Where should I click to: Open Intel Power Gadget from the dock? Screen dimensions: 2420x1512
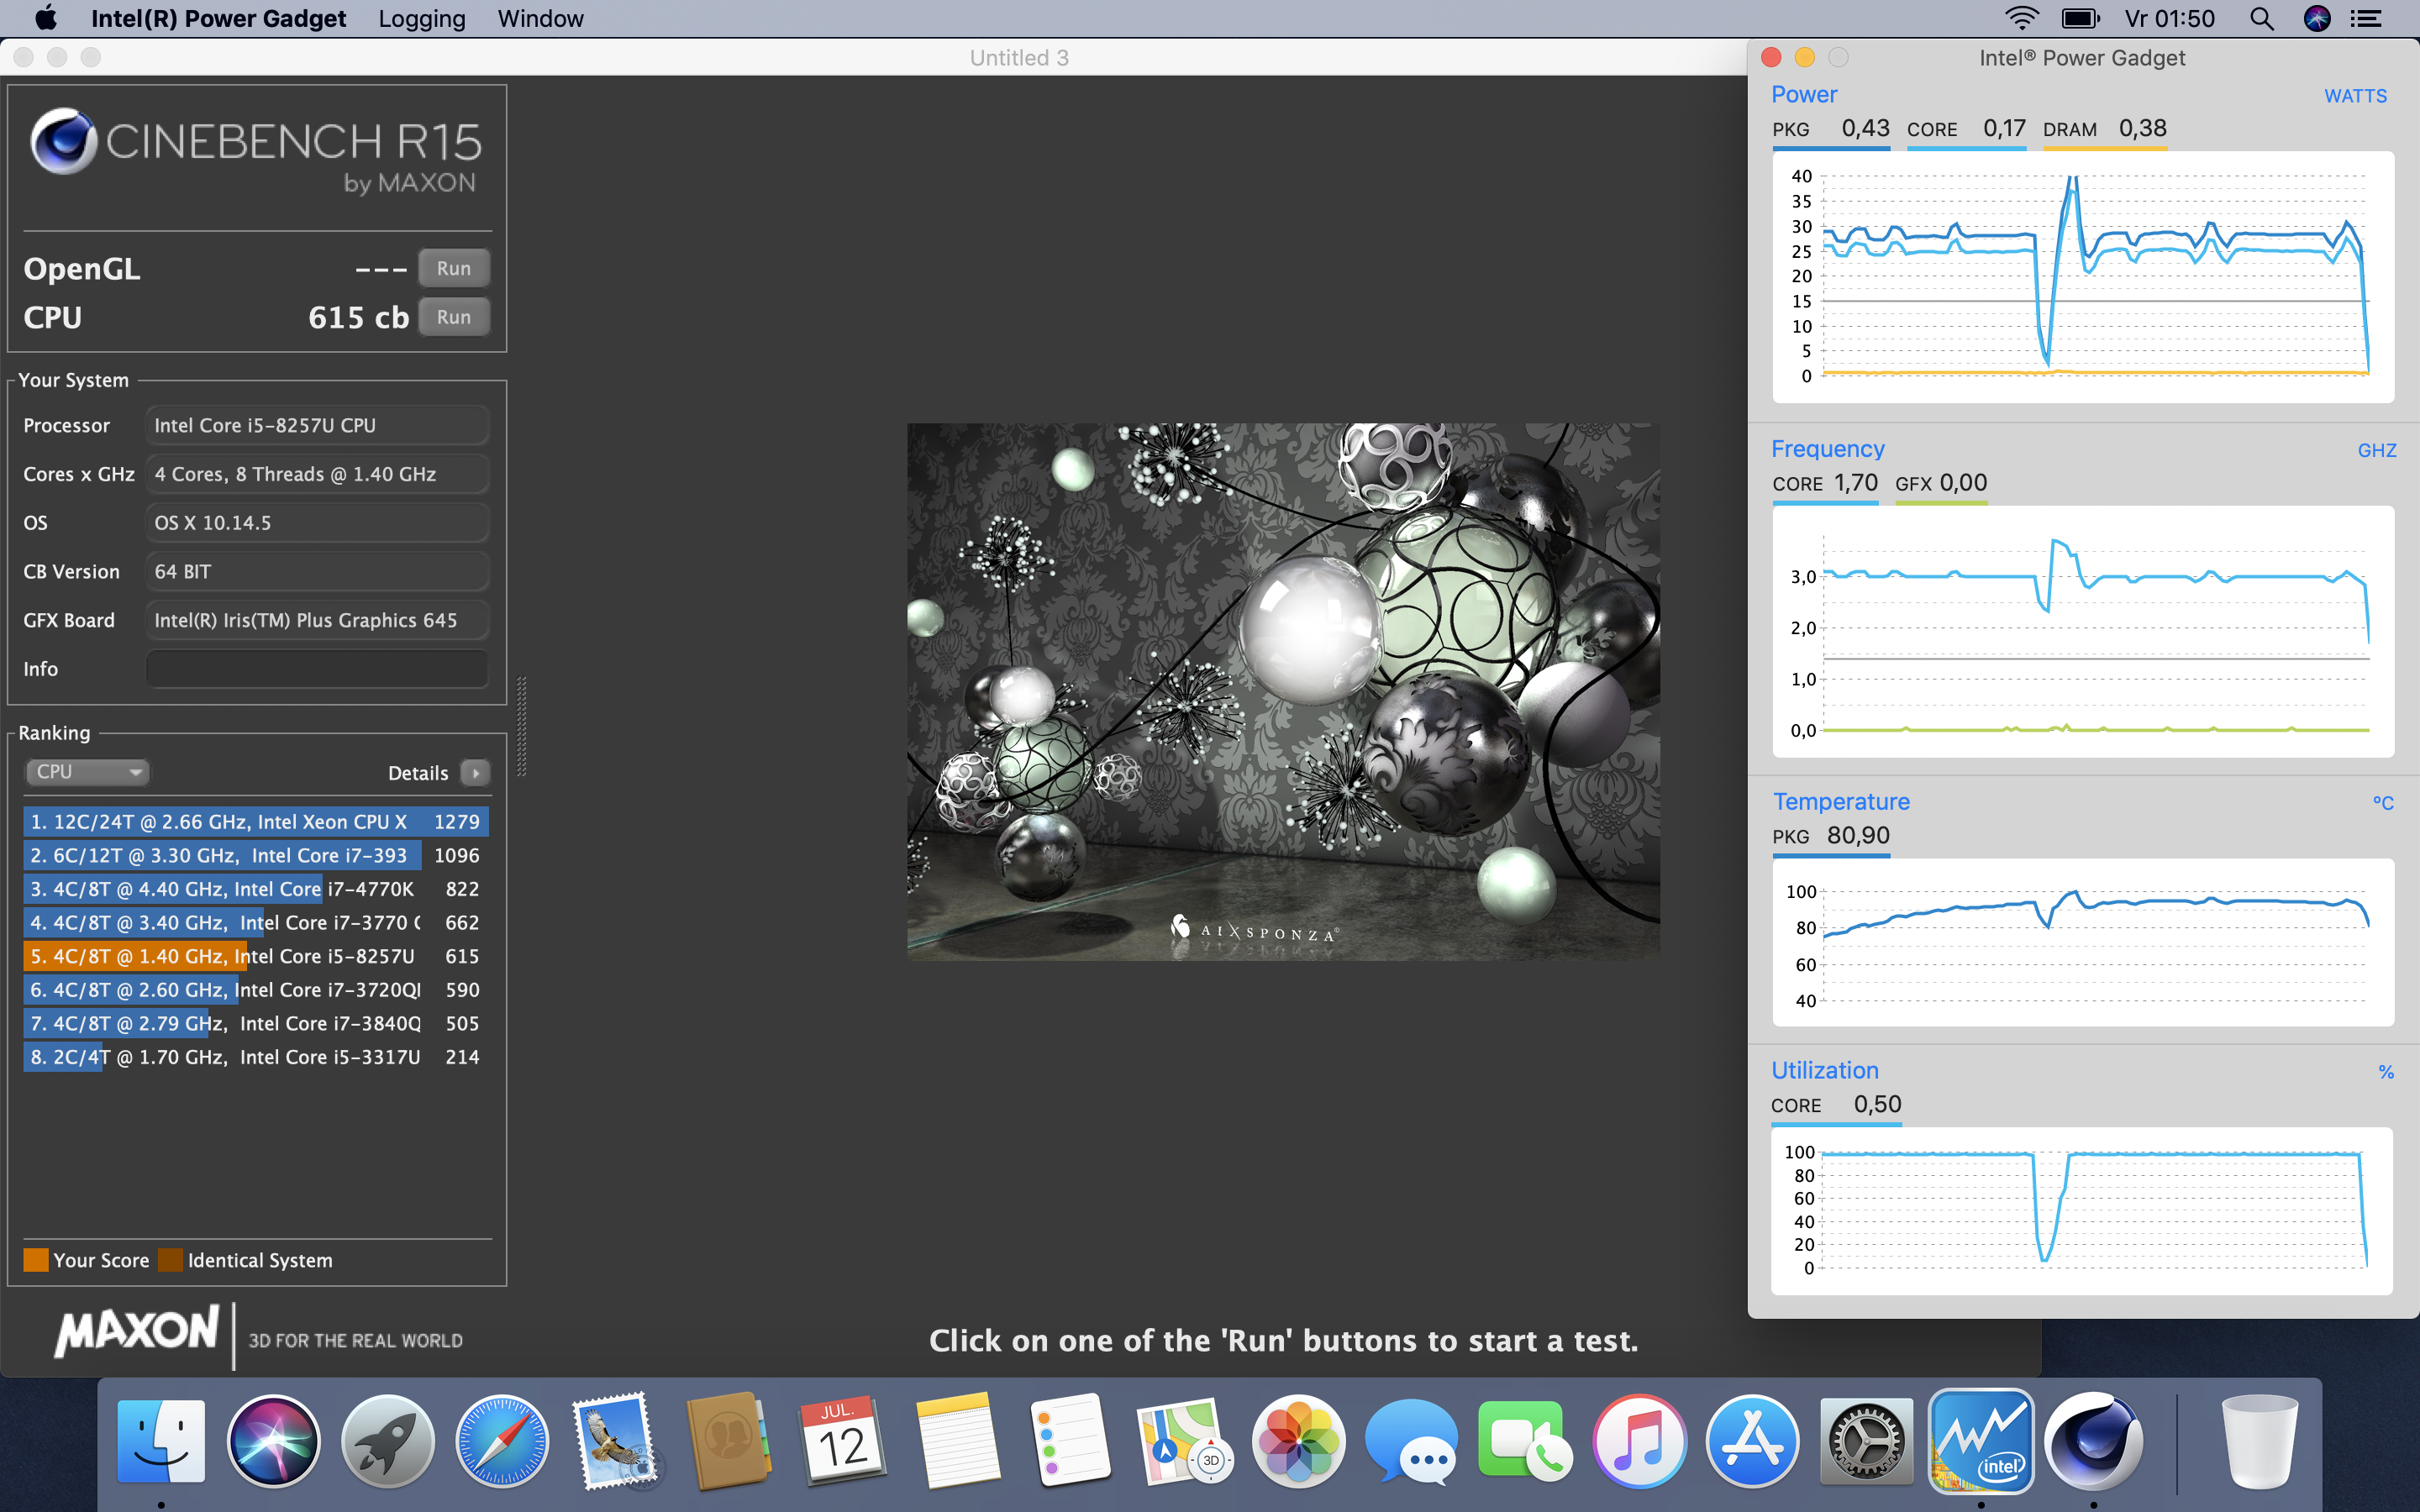coord(1980,1441)
